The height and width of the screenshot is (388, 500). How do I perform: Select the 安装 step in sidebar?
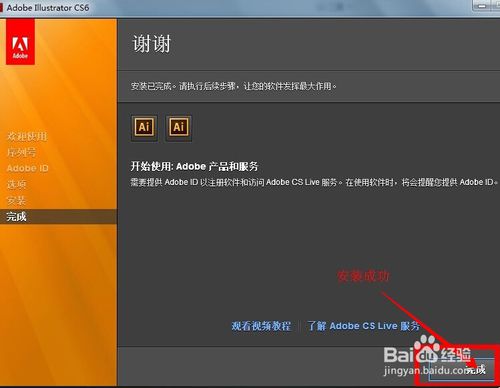(x=16, y=201)
